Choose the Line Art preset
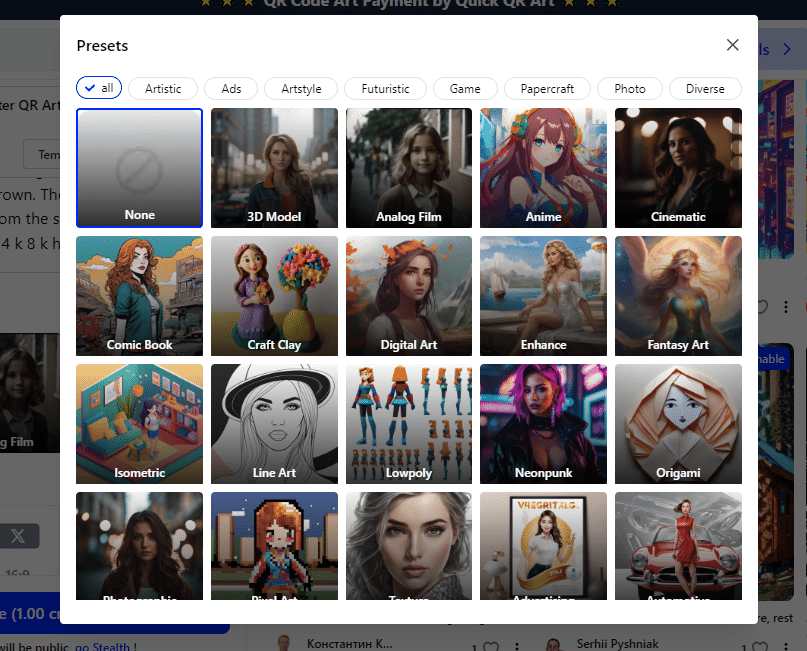This screenshot has height=651, width=807. [x=274, y=424]
